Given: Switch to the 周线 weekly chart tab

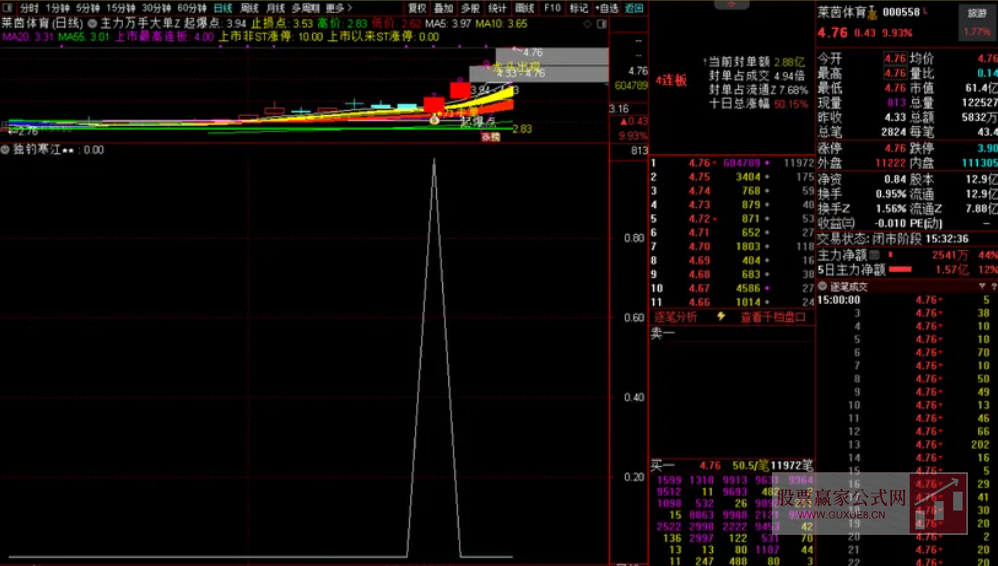Looking at the screenshot, I should click(x=249, y=7).
